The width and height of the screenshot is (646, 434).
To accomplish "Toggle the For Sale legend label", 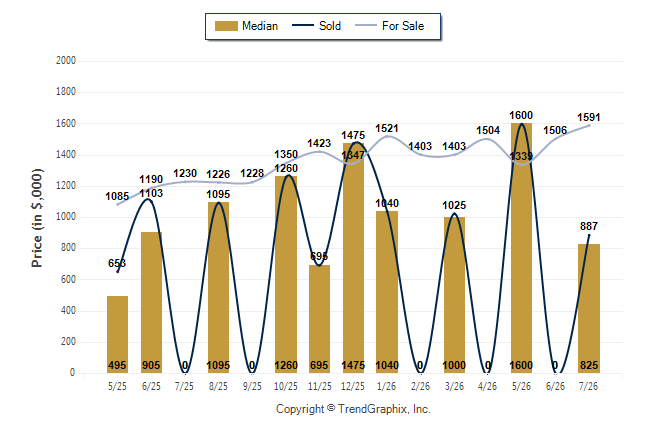I will [x=403, y=26].
